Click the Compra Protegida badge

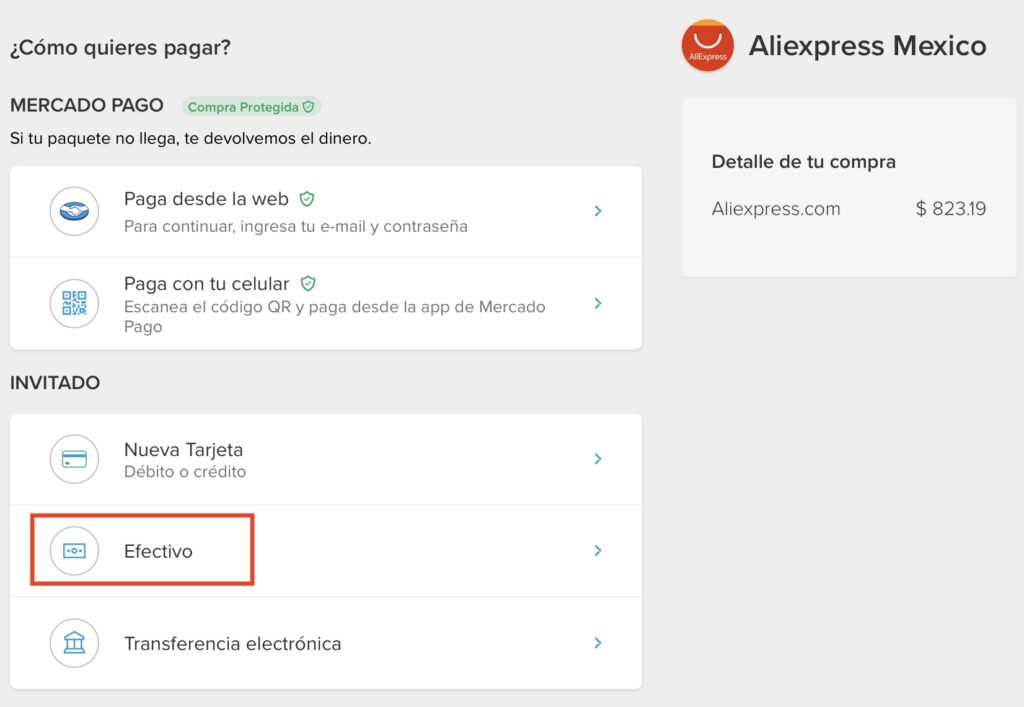tap(251, 106)
